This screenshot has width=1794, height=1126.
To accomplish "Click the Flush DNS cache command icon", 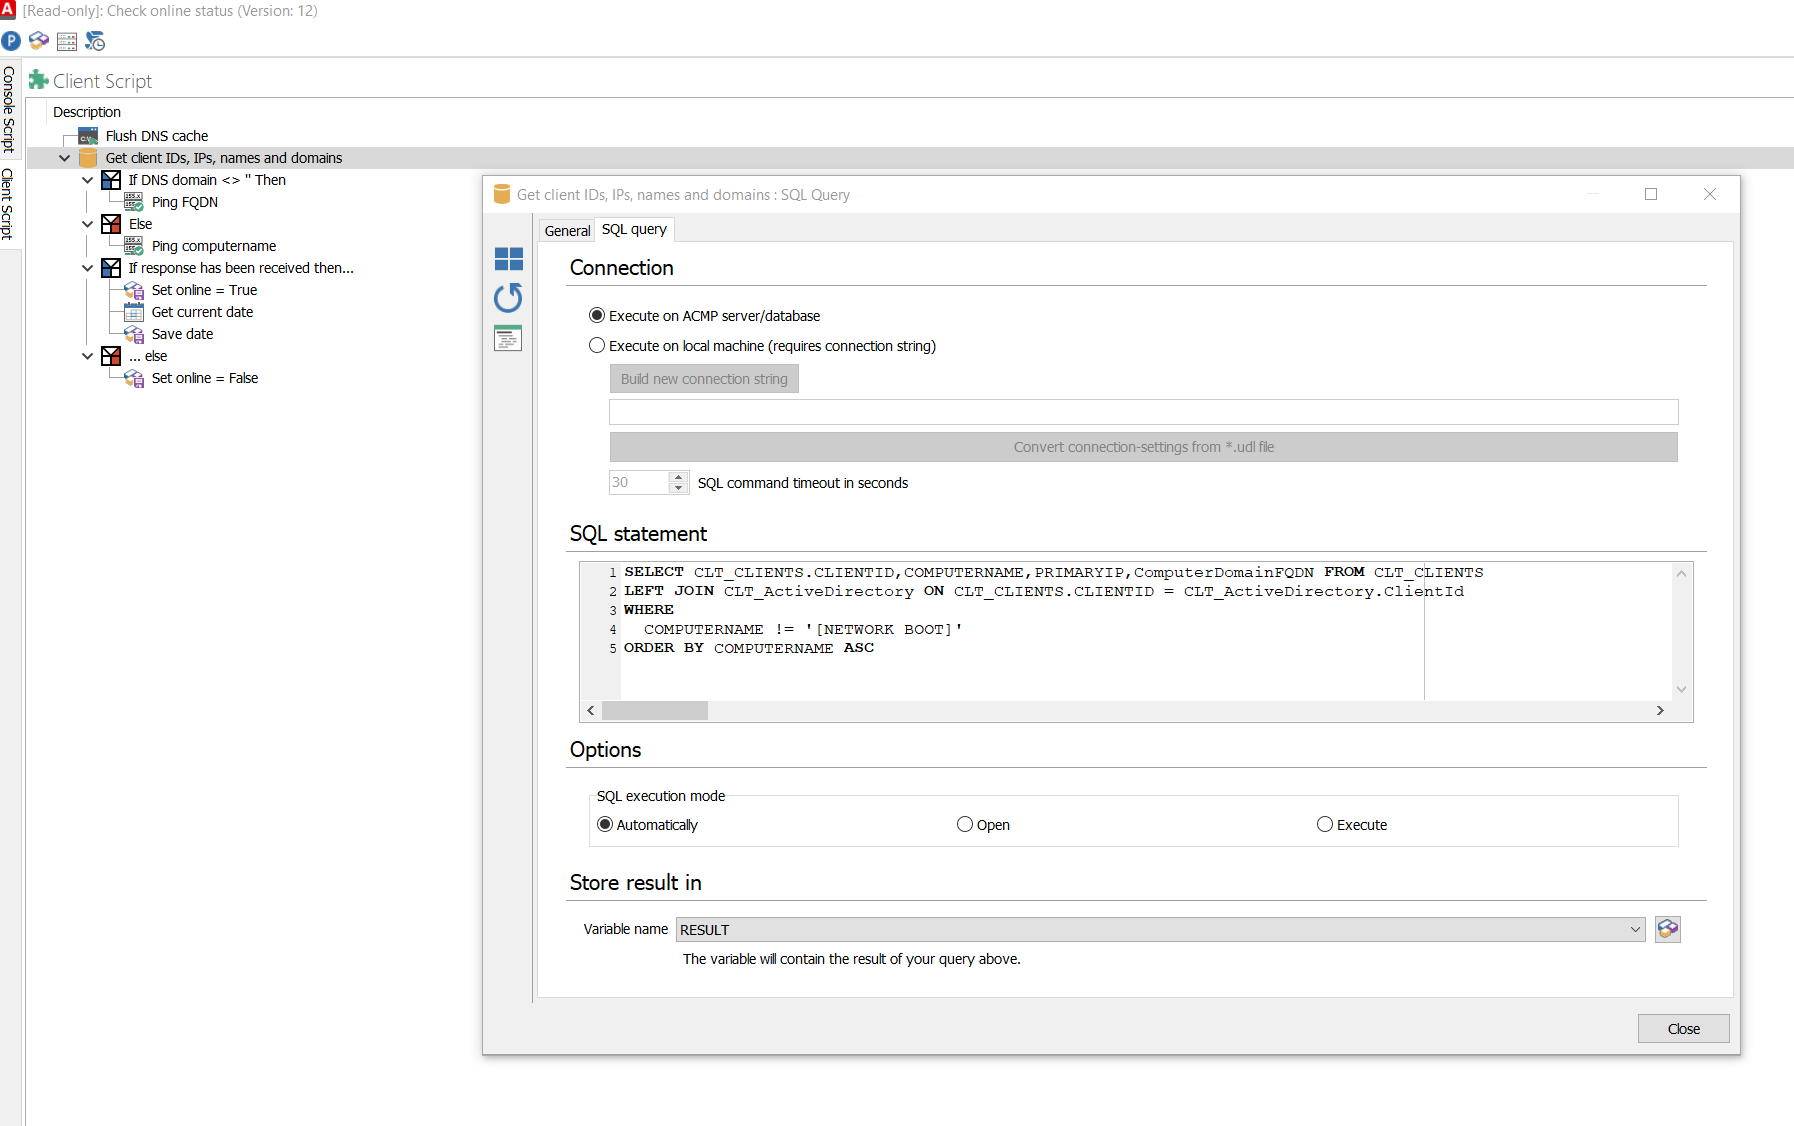I will tap(88, 136).
